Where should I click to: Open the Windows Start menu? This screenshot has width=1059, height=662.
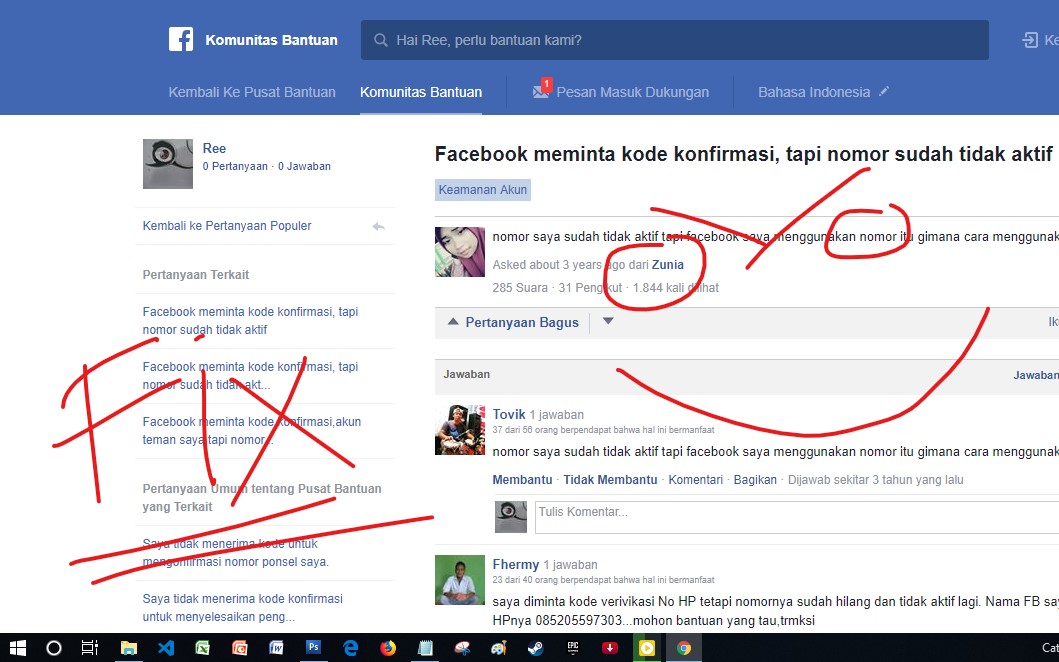18,648
